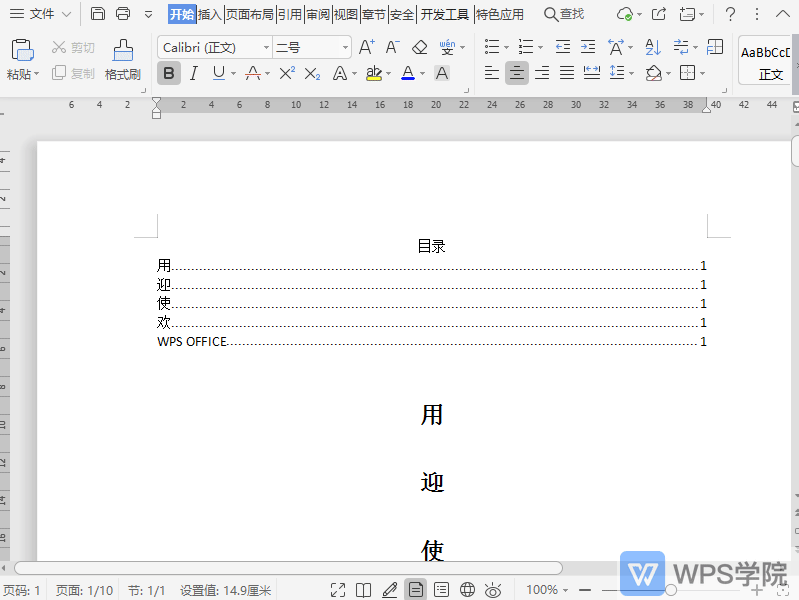Screen dimensions: 799x600
Task: Switch to reading layout view
Action: [363, 590]
